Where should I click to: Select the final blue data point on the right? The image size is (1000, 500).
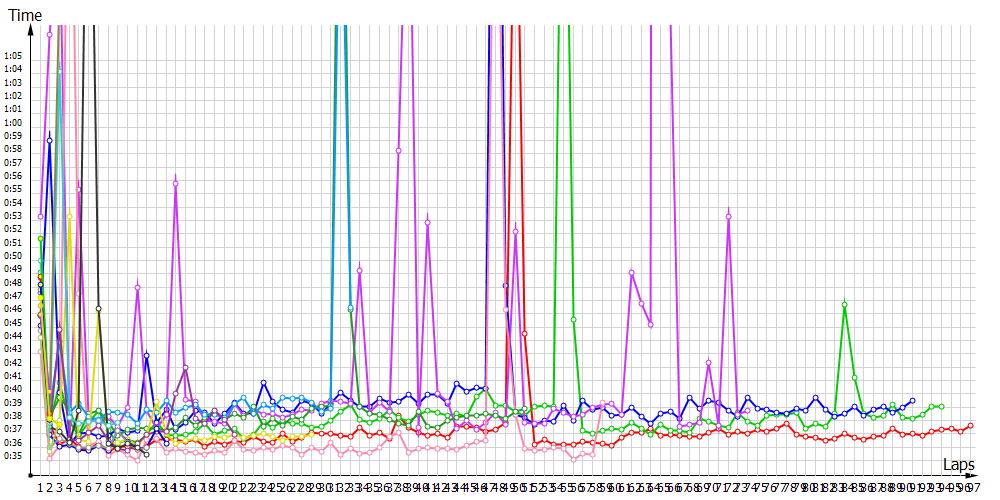pos(911,400)
